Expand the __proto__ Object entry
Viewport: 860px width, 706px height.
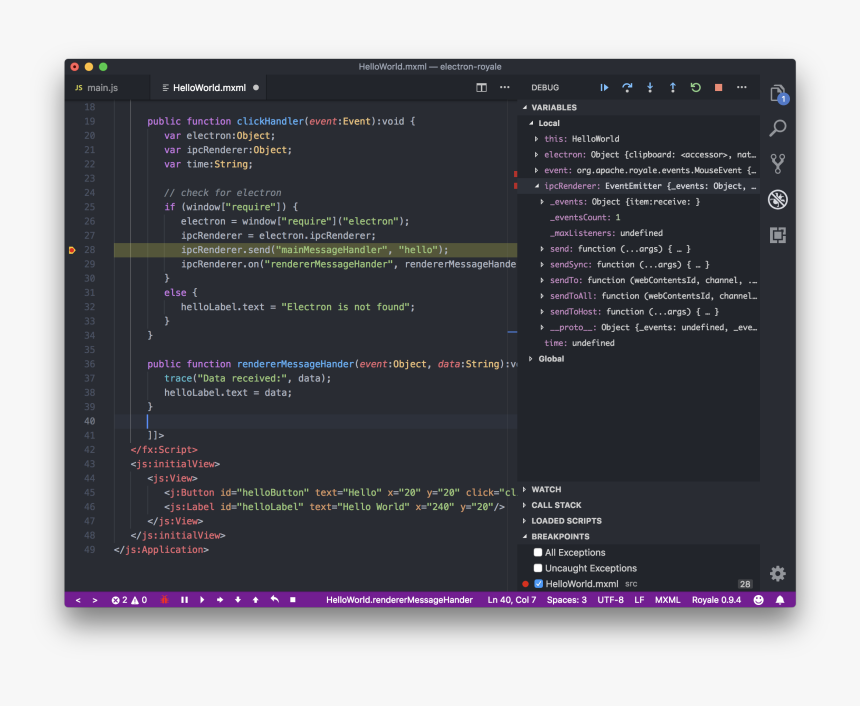point(542,327)
